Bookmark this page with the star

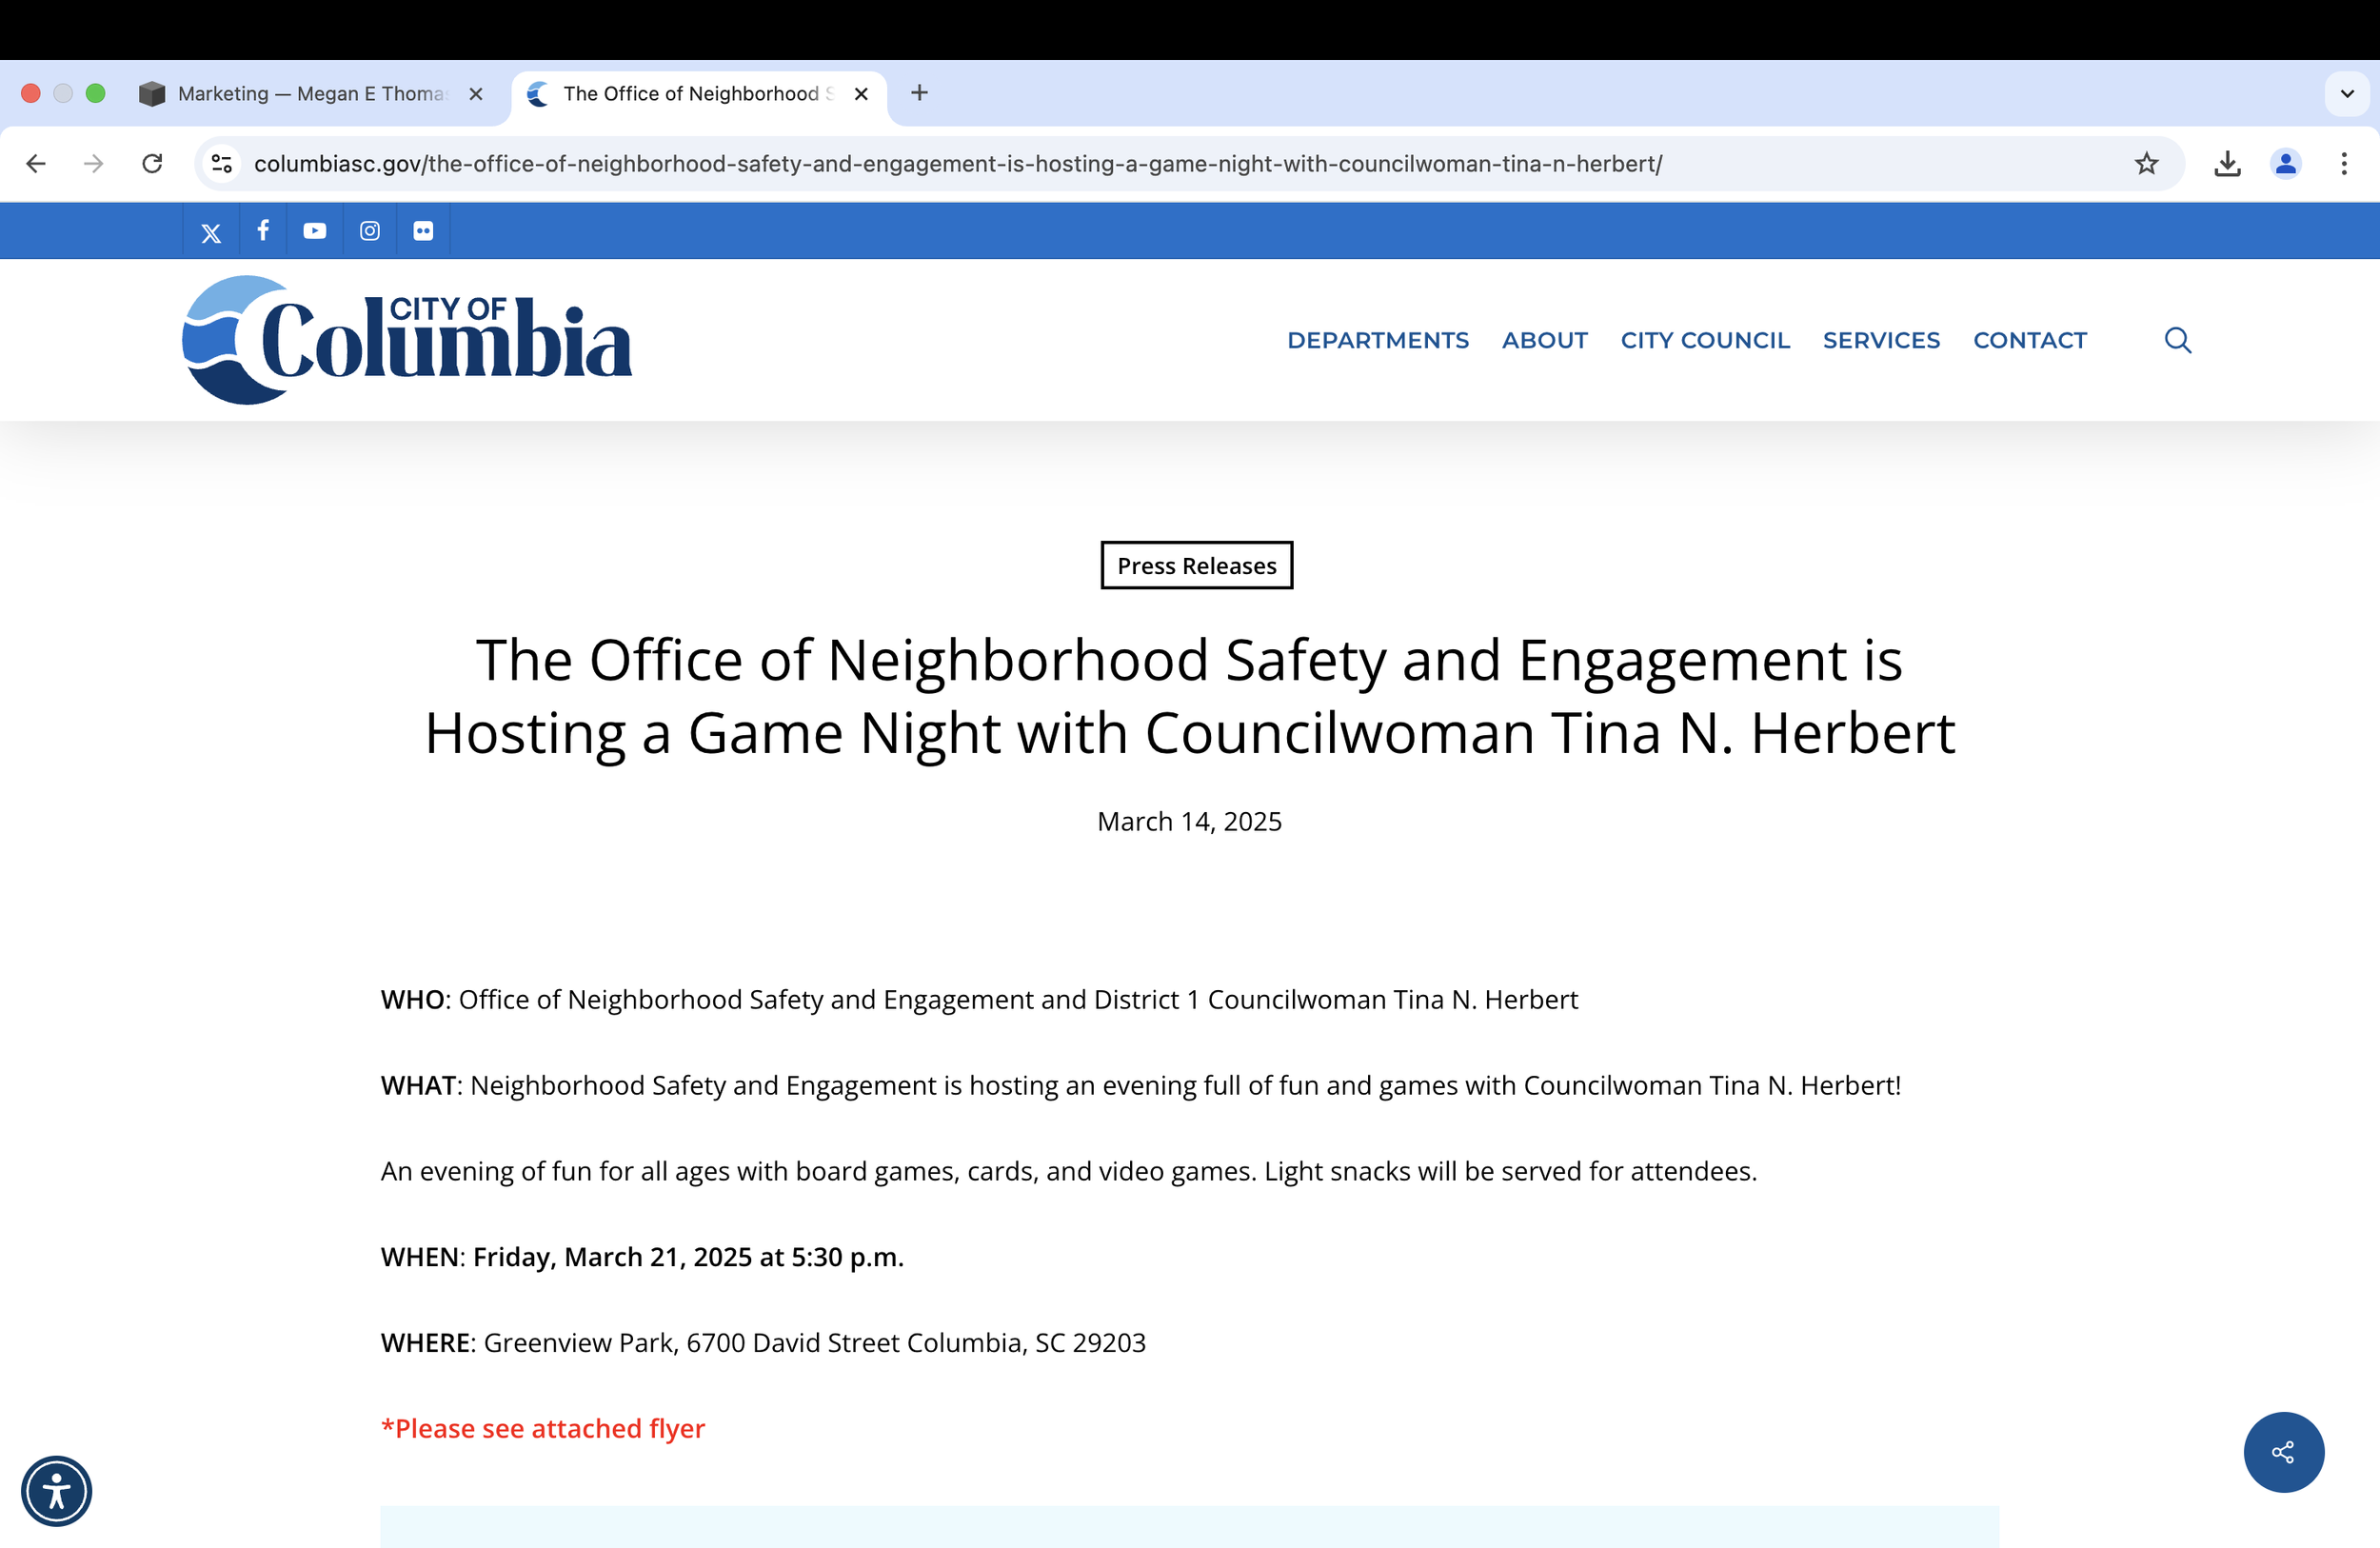[x=2146, y=164]
